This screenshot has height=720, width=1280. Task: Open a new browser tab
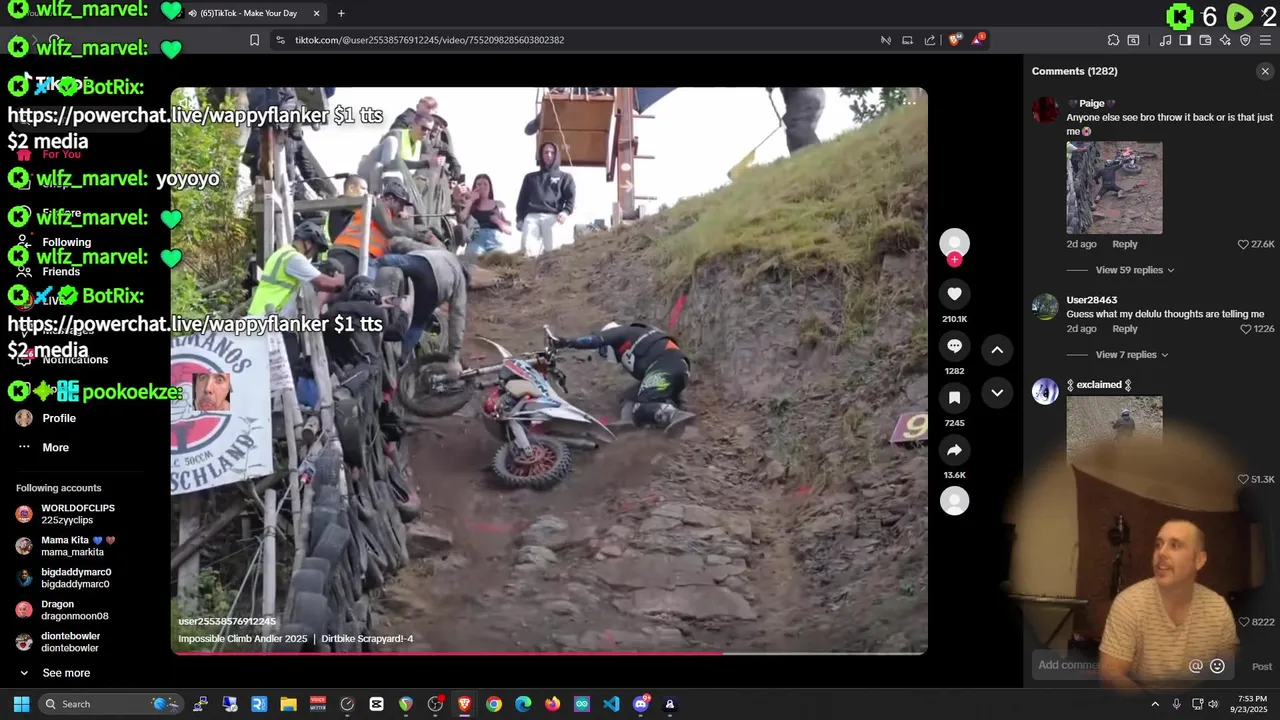(341, 13)
